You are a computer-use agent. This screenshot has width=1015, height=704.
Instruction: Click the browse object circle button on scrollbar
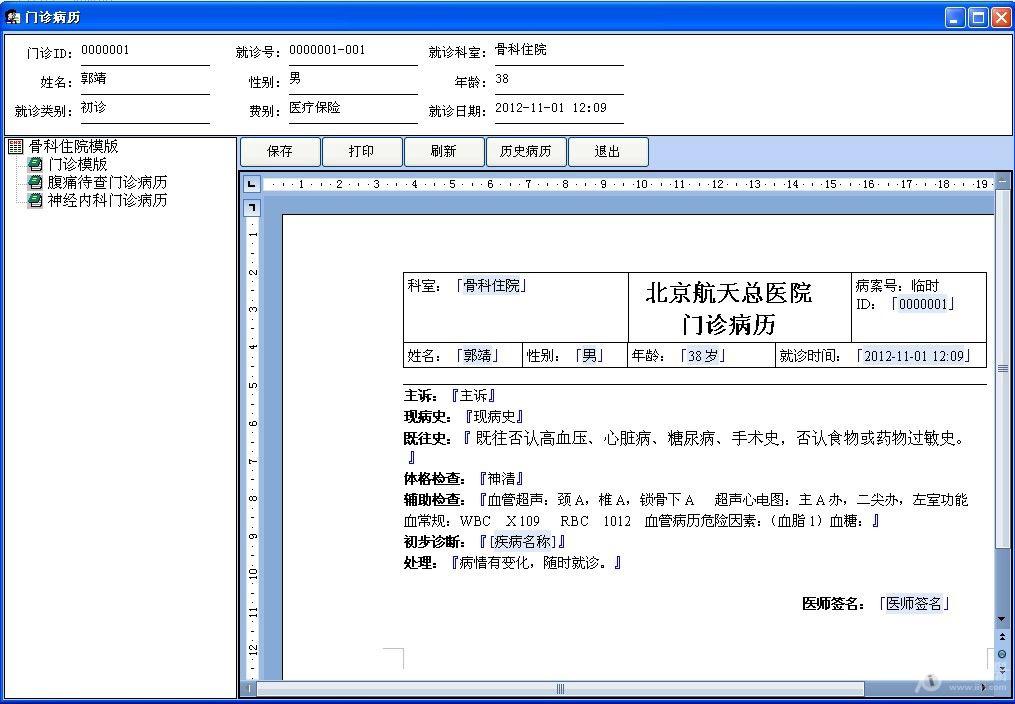[1002, 654]
